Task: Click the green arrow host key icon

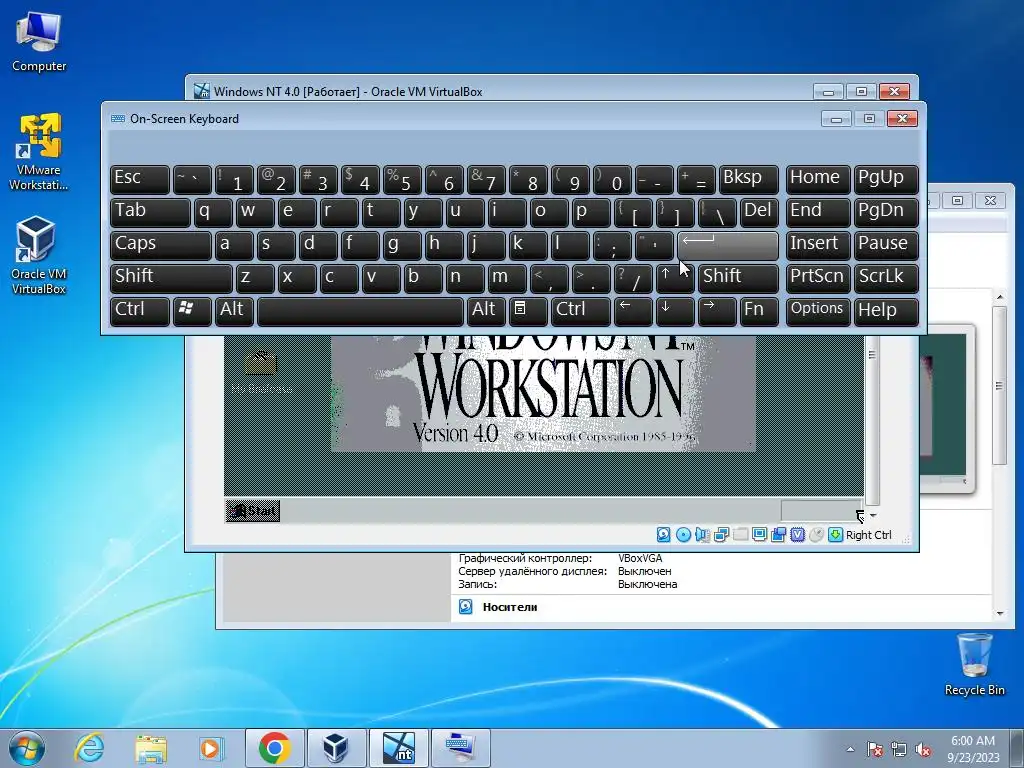Action: click(x=835, y=535)
